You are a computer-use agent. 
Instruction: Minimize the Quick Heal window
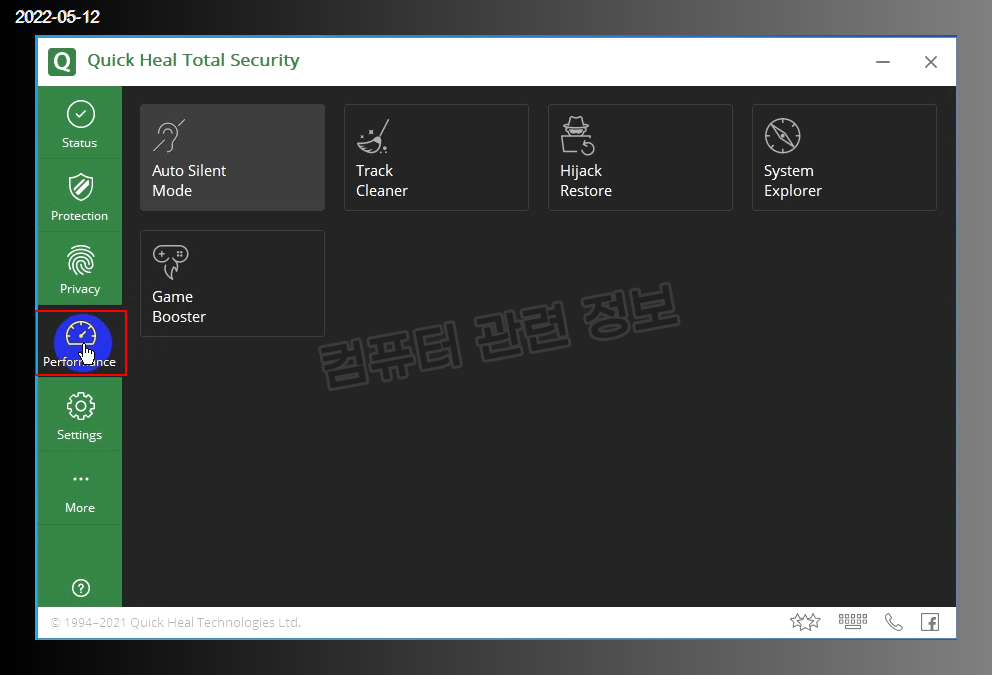883,62
